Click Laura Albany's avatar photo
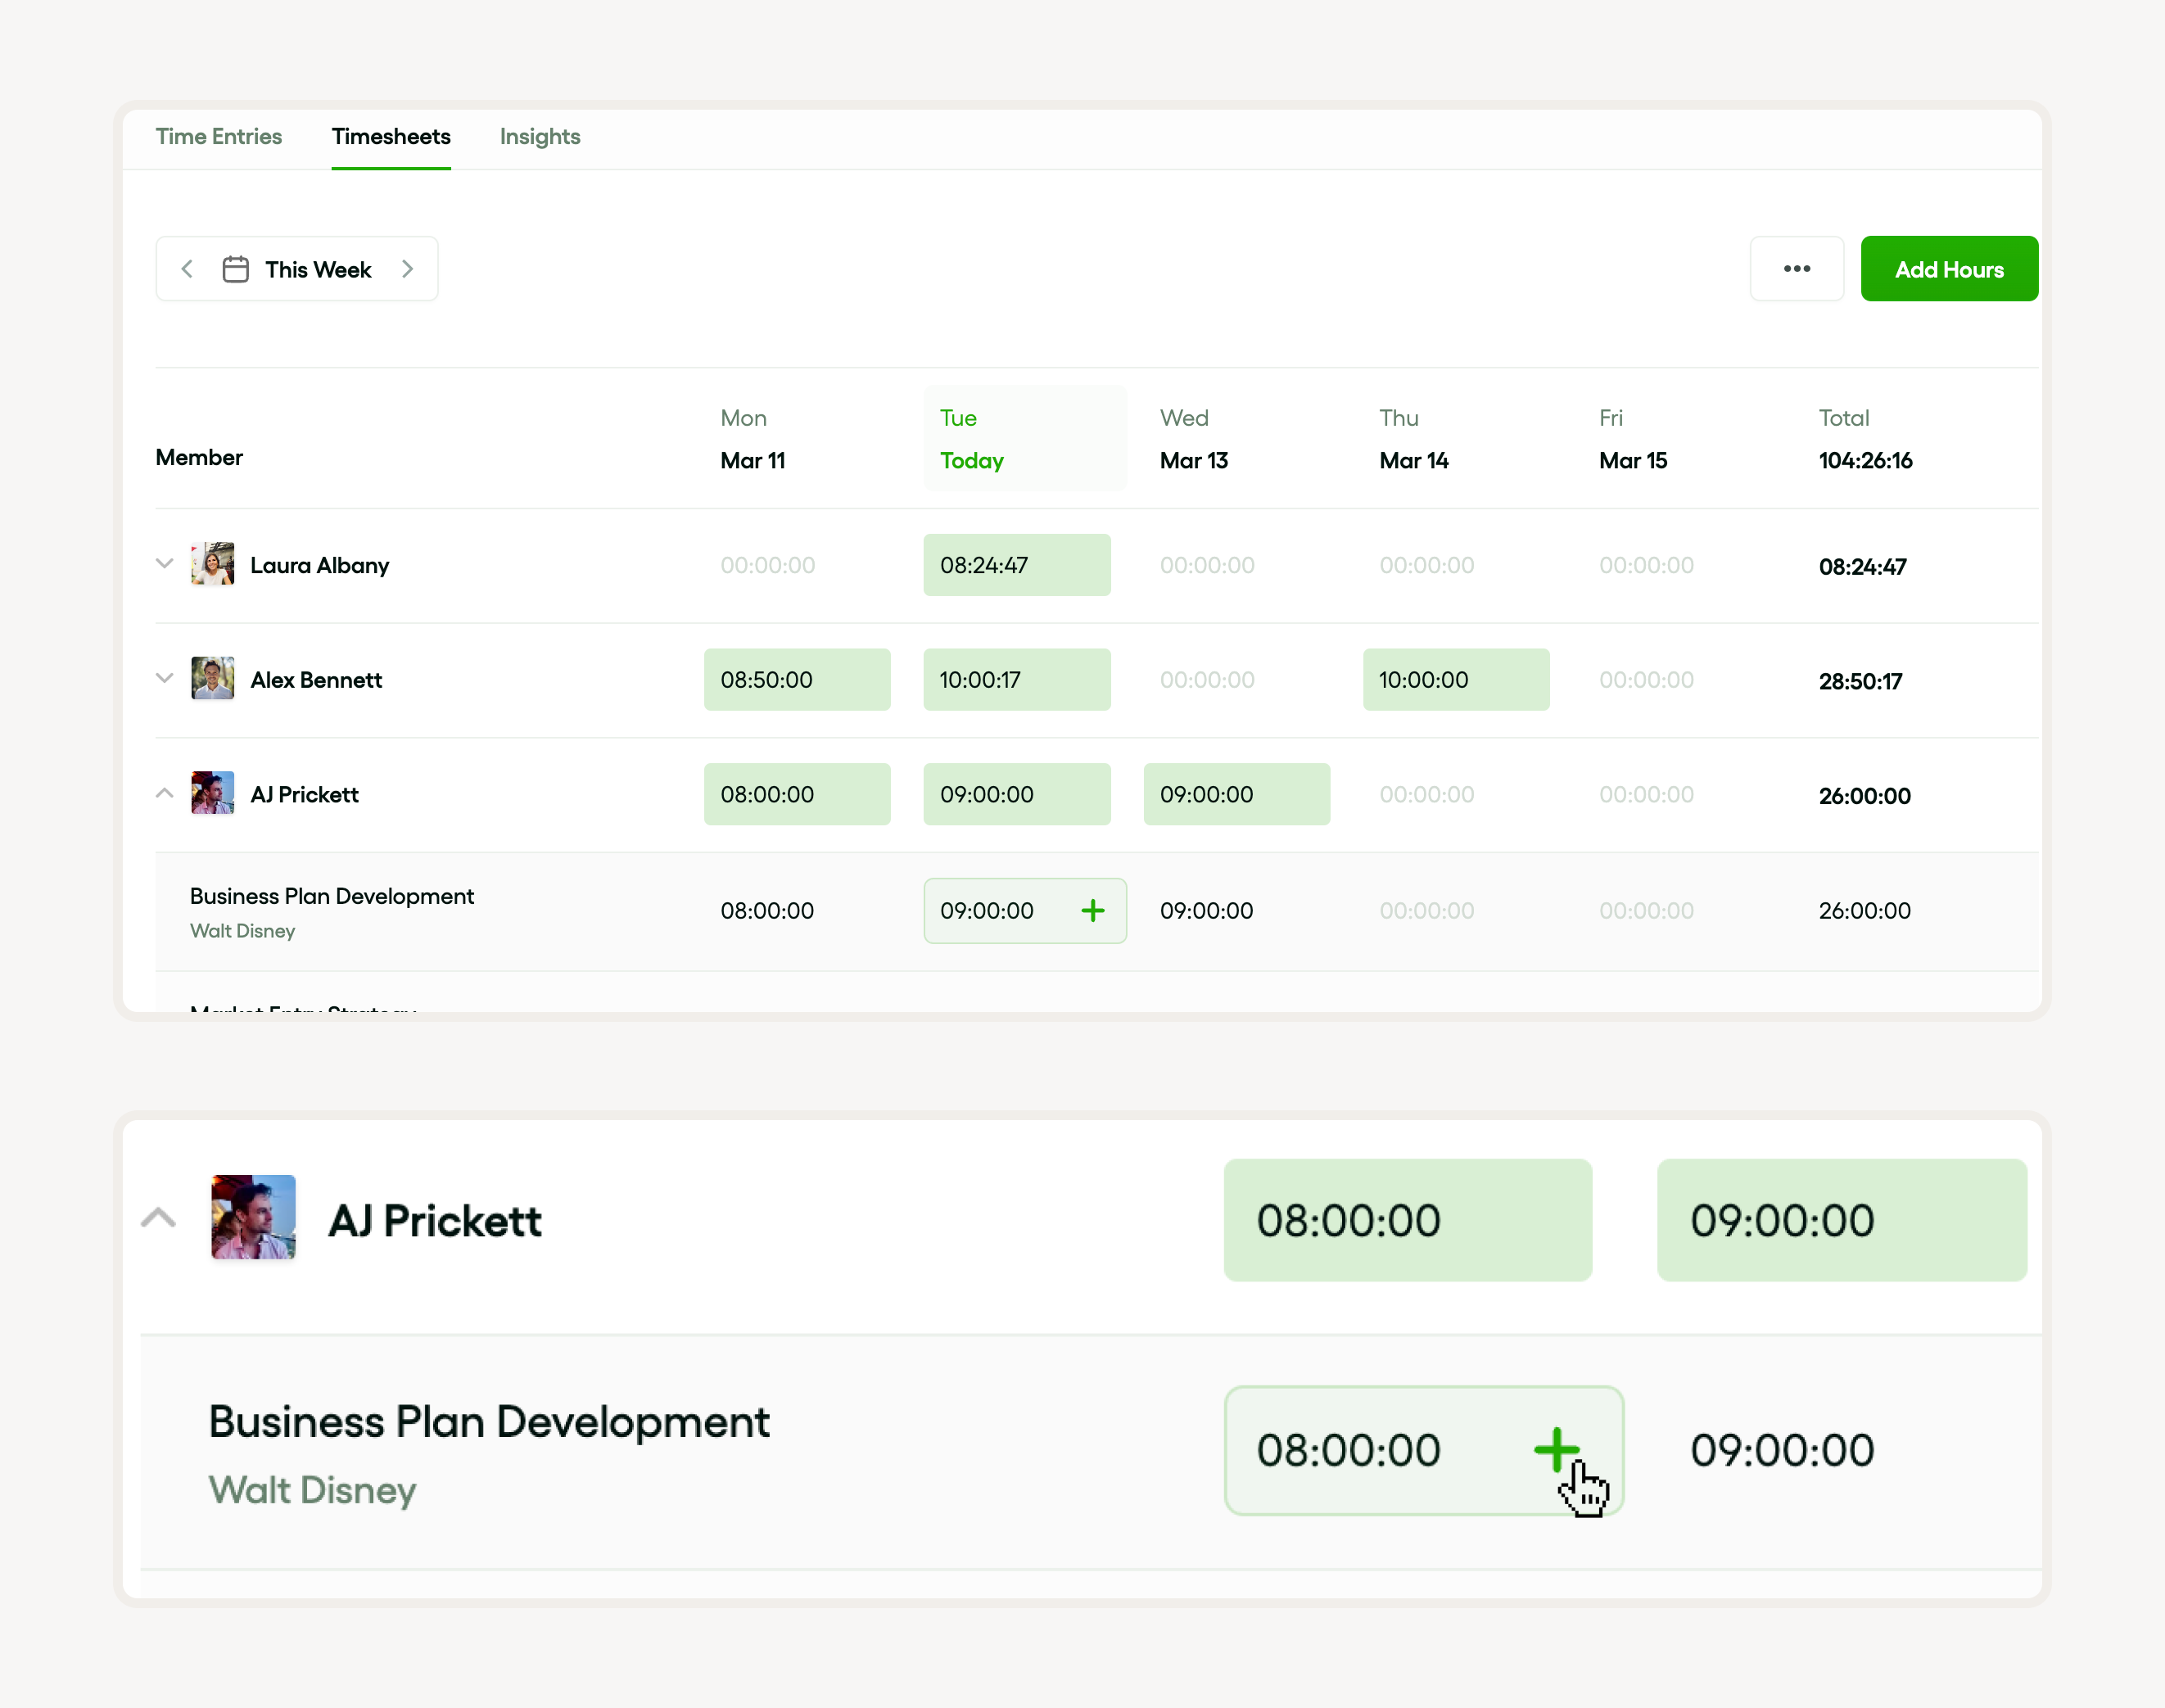This screenshot has width=2165, height=1708. 212,564
